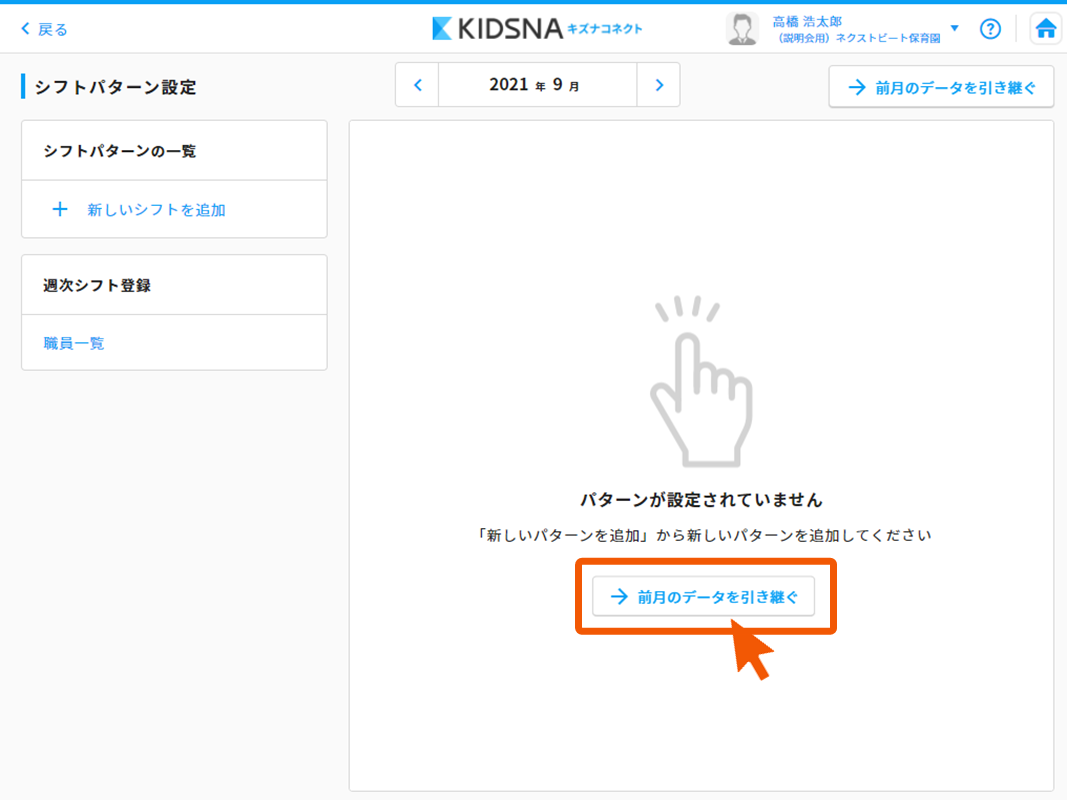Click the 週次シフト登録 panel header
1067x800 pixels.
[x=97, y=285]
